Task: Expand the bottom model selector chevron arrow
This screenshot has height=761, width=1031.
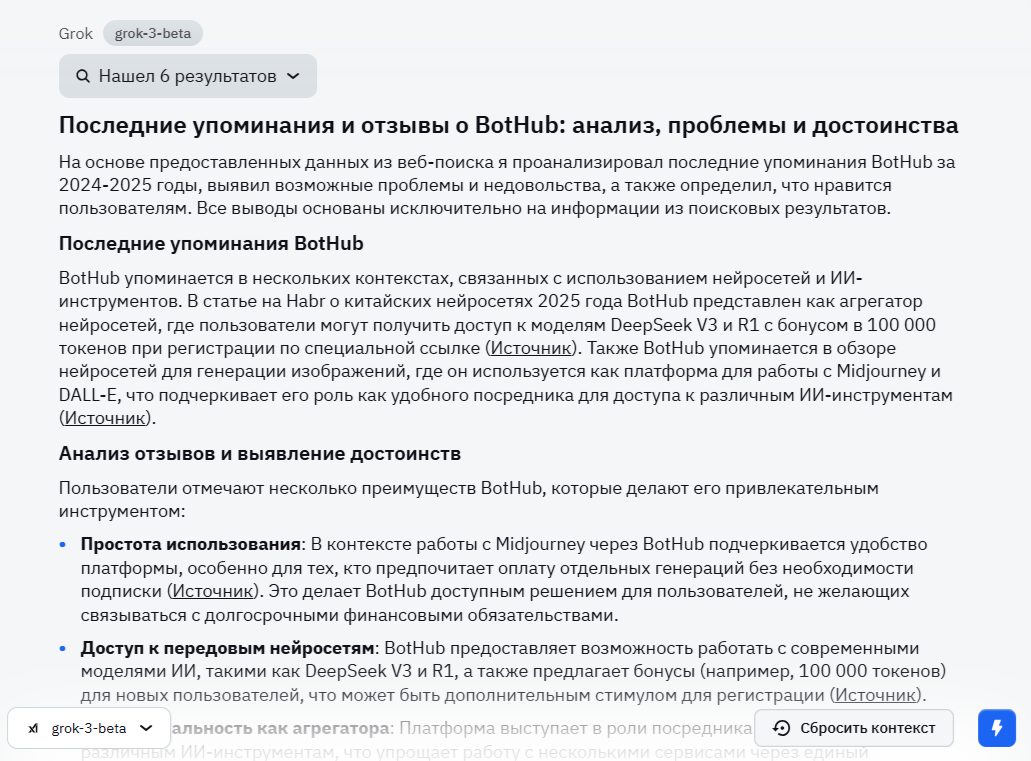Action: [147, 728]
